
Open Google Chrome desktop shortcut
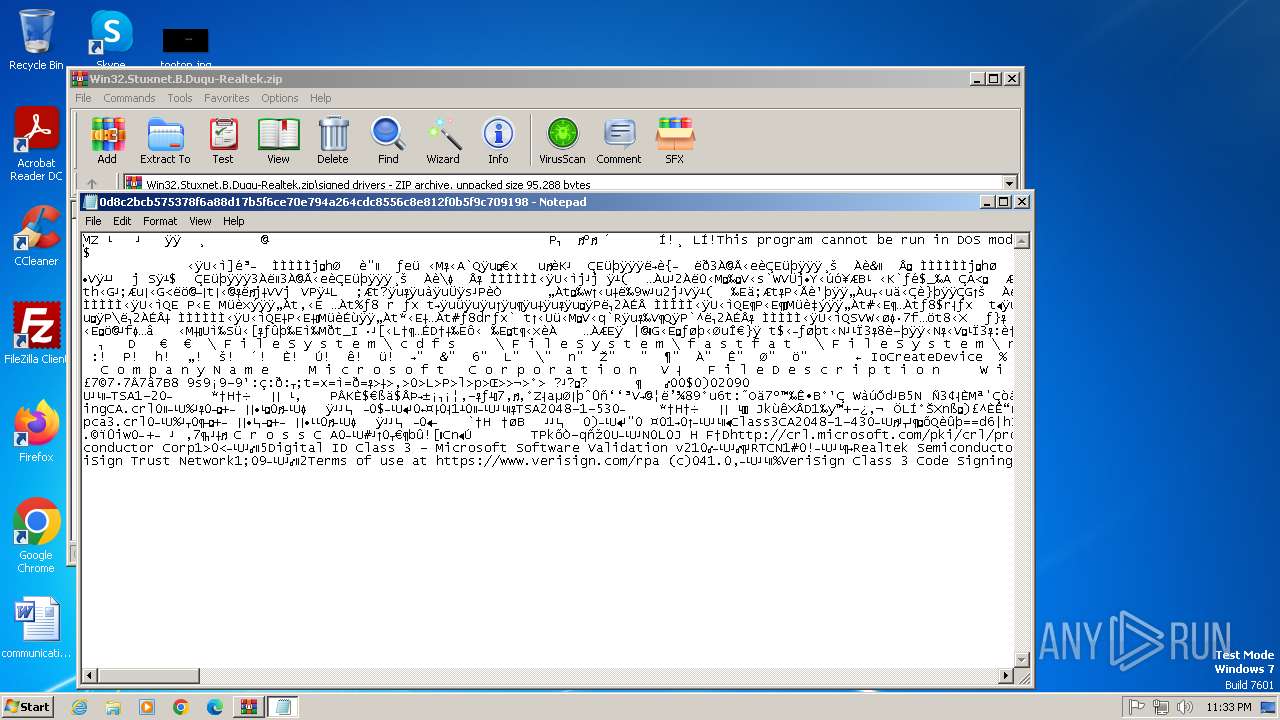[36, 536]
